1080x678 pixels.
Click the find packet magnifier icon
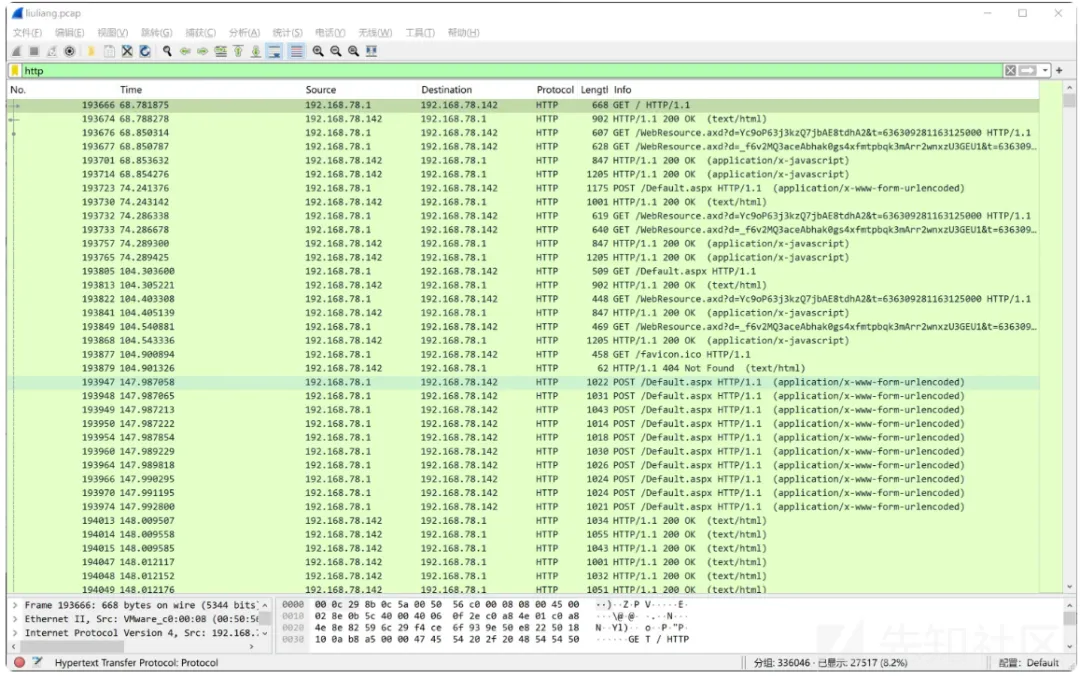[167, 51]
